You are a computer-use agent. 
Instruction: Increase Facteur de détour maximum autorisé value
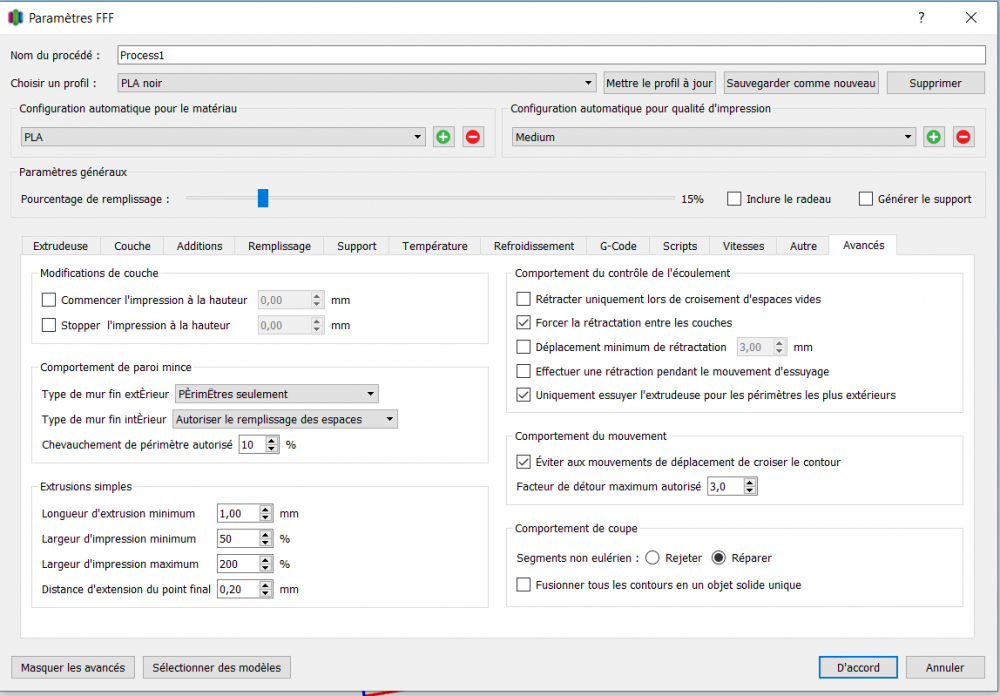pos(751,482)
